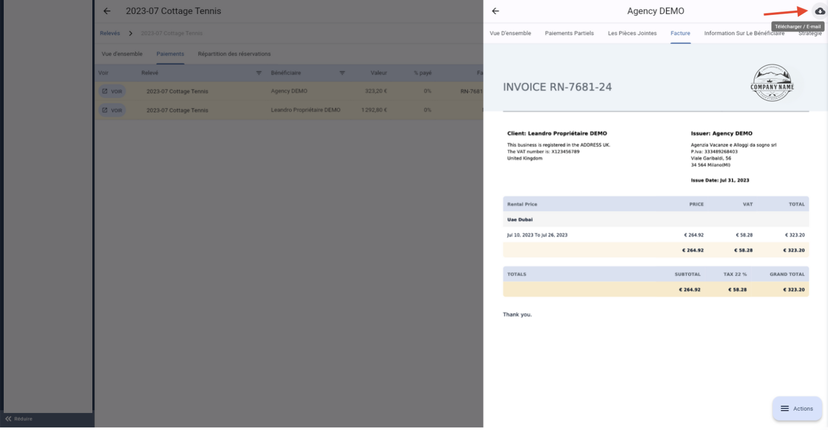This screenshot has width=828, height=430.
Task: Click the Valeur column header
Action: click(378, 73)
